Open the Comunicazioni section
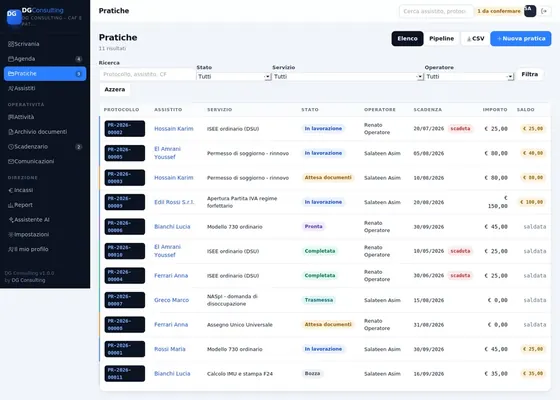Screen dimensions: 560x400 point(45,161)
